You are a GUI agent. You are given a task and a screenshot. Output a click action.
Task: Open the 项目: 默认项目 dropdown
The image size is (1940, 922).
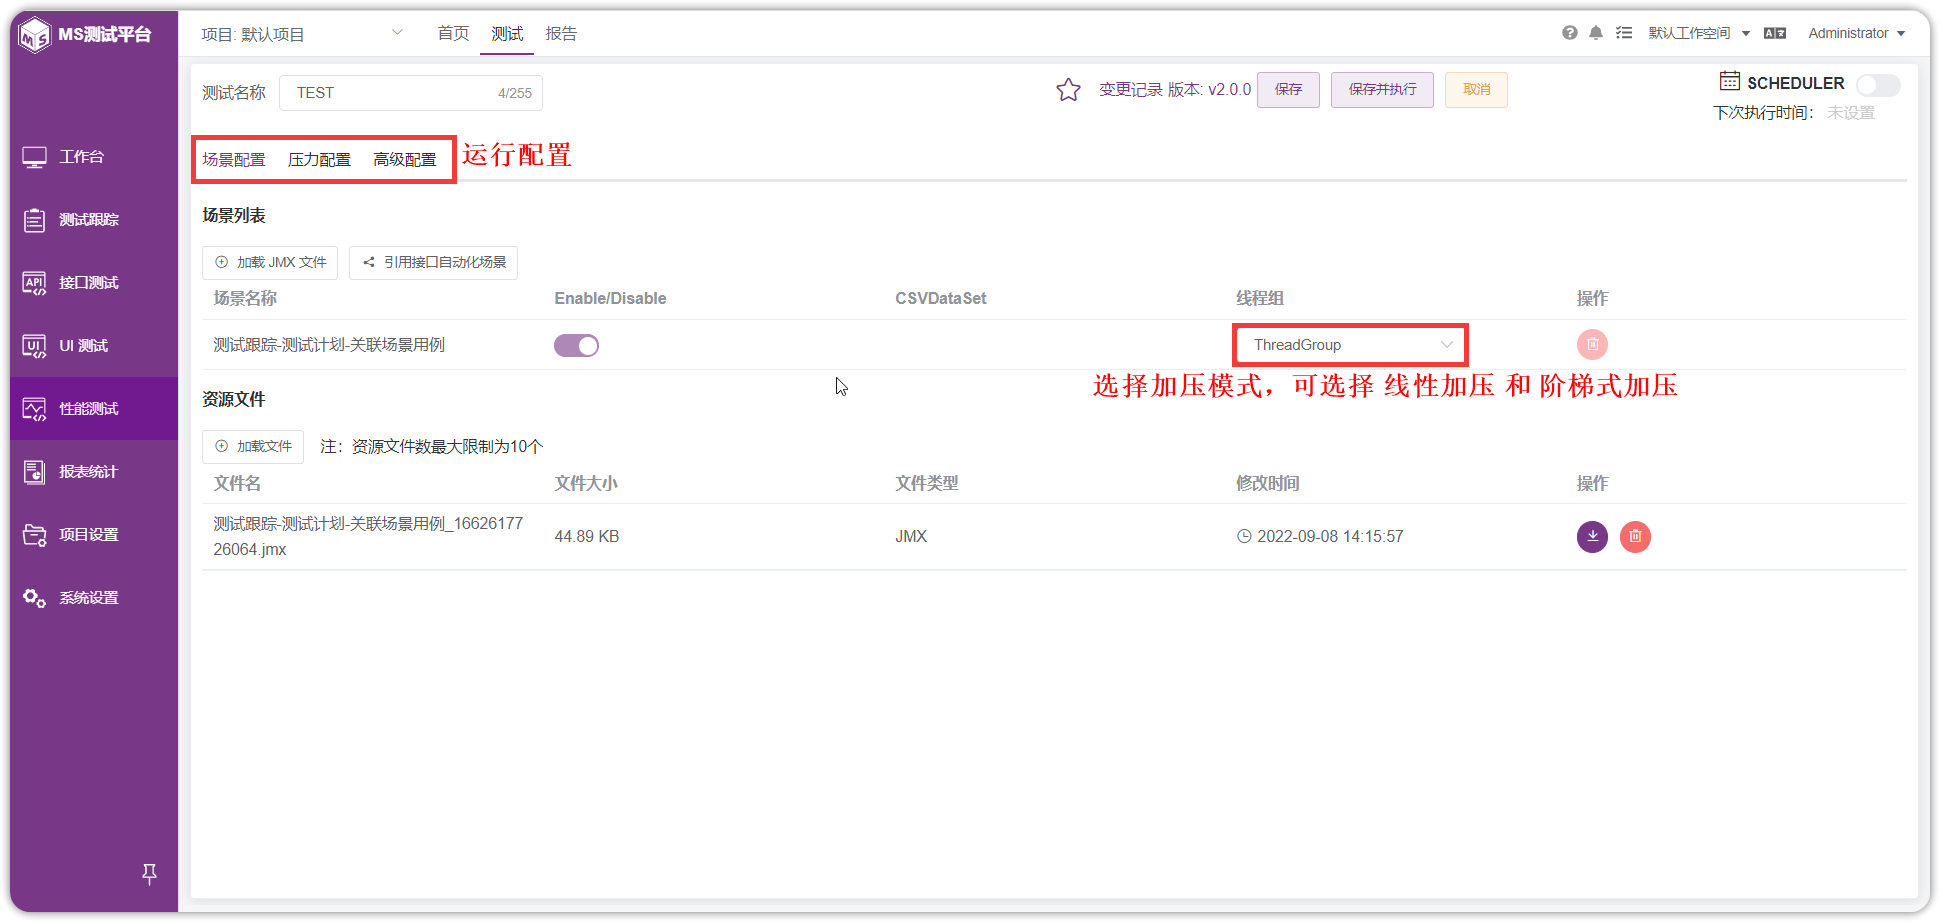[x=302, y=34]
